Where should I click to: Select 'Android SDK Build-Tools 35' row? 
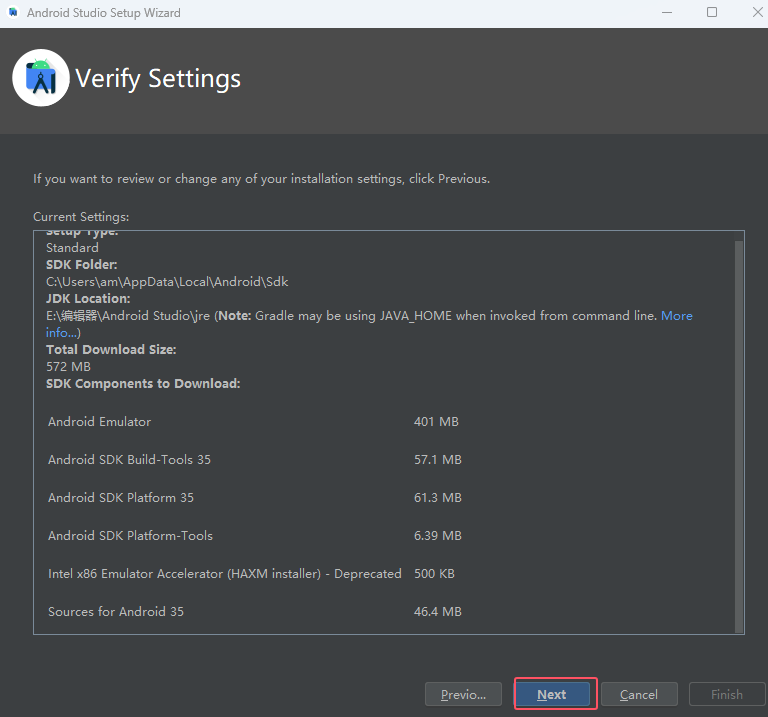tap(255, 459)
